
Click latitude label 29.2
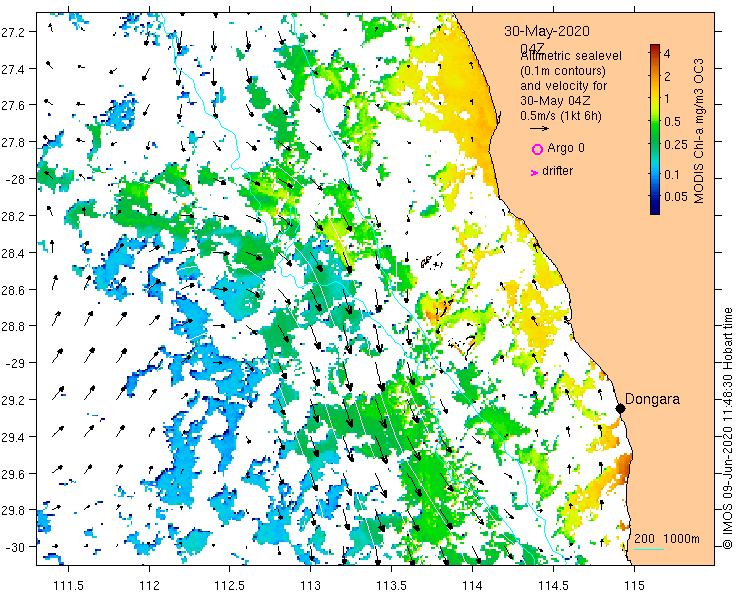point(12,400)
